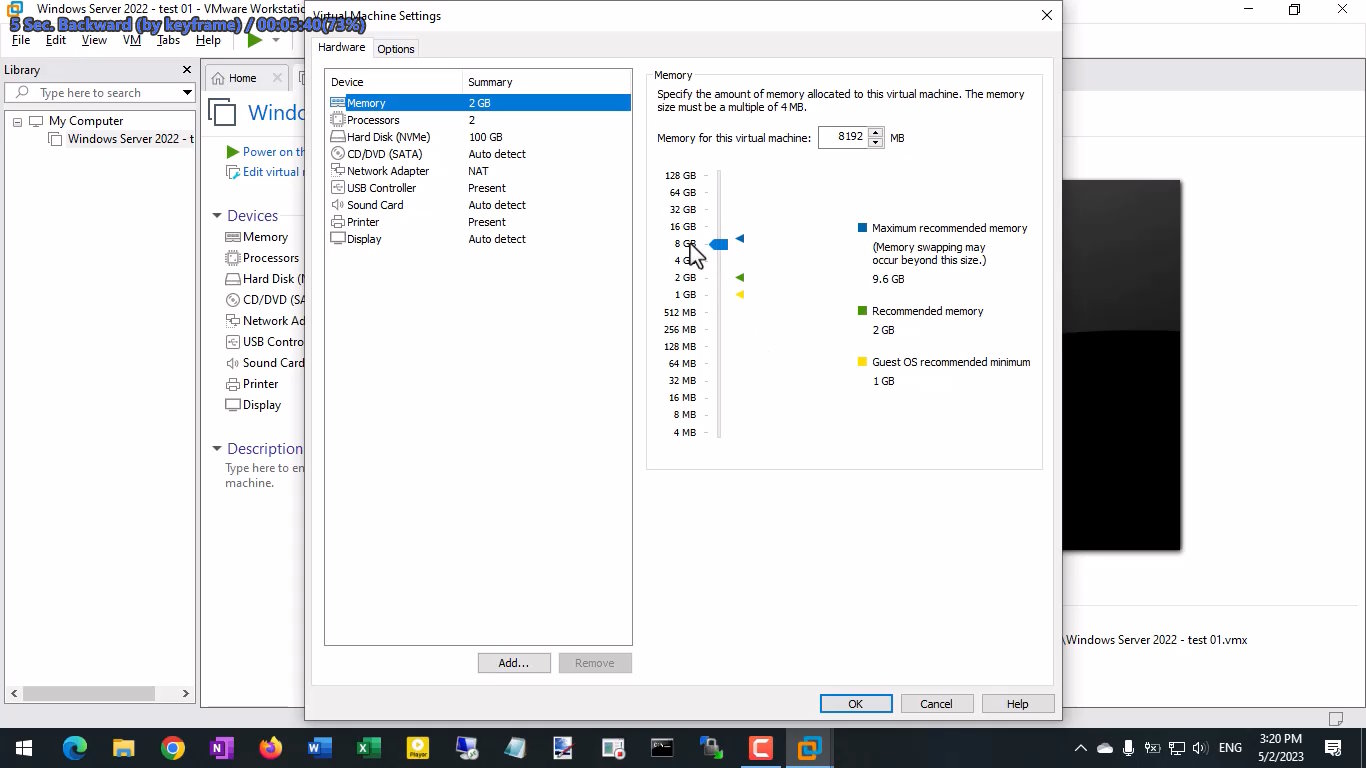This screenshot has height=768, width=1366.
Task: Switch to the Options tab
Action: click(396, 49)
